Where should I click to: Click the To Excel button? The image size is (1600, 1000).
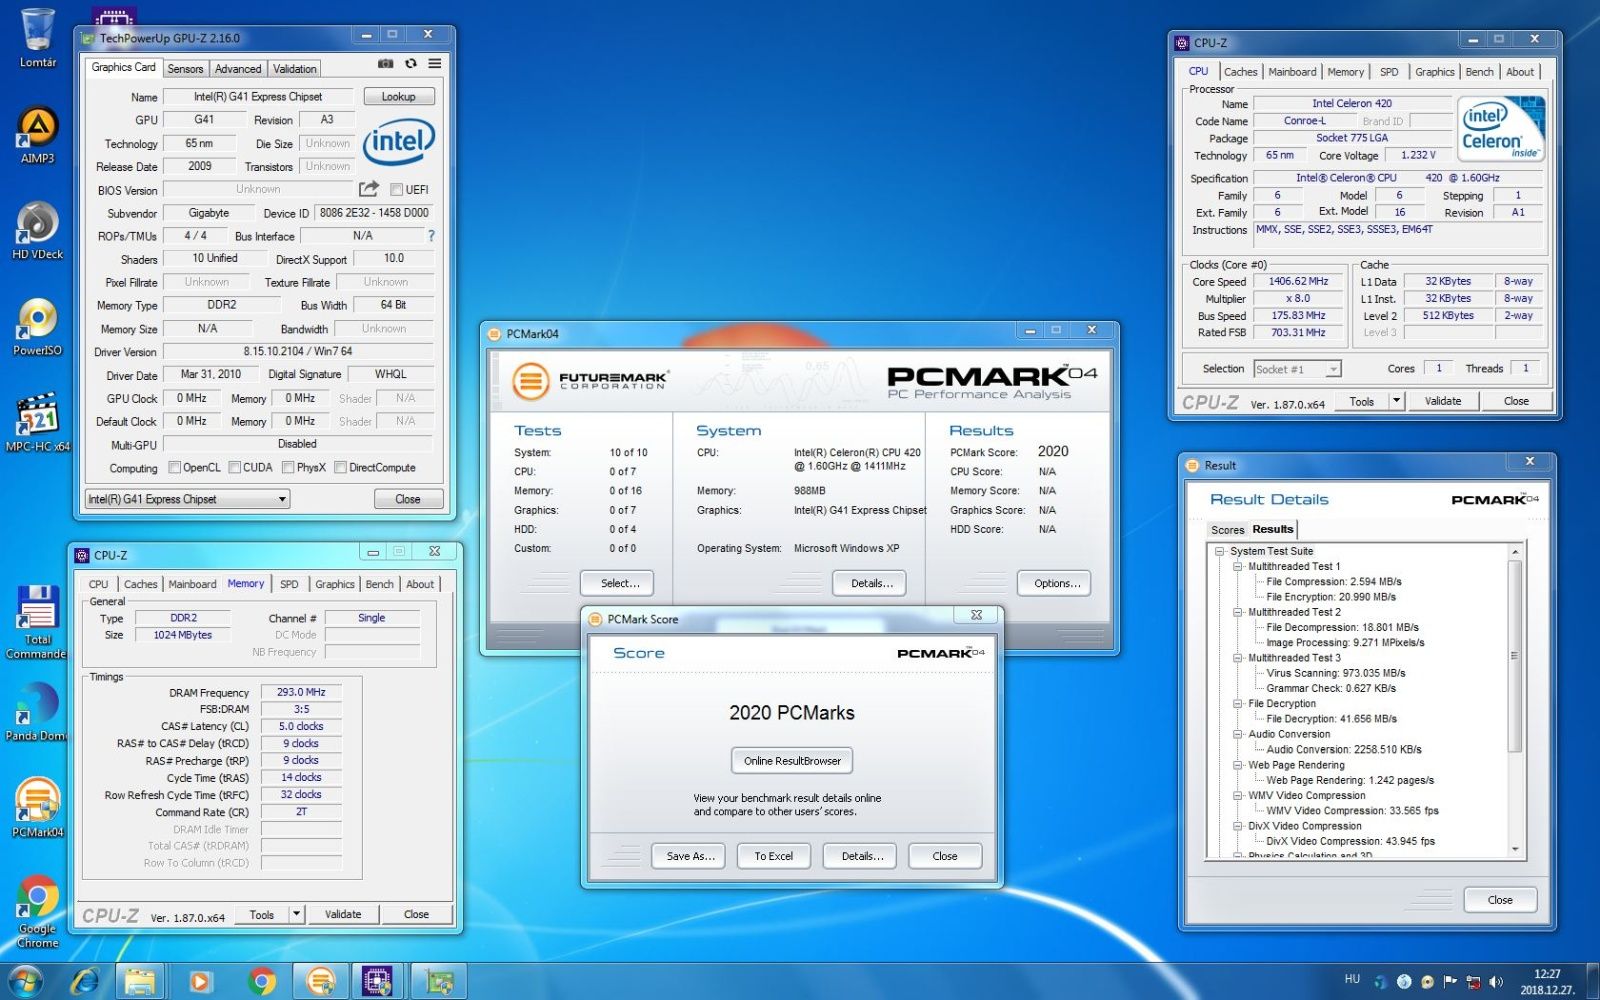(774, 856)
